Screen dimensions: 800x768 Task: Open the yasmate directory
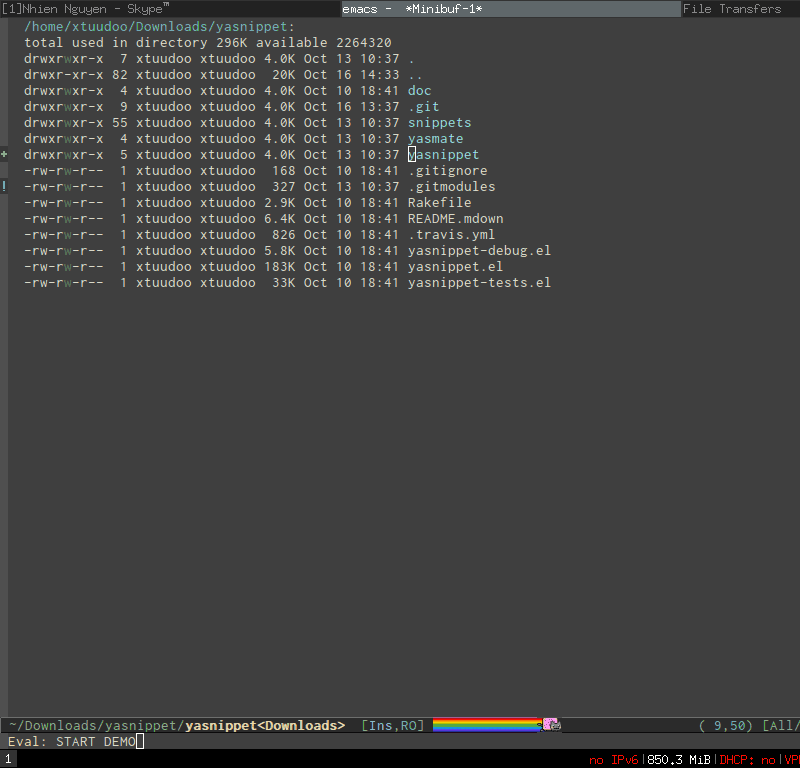pos(435,139)
